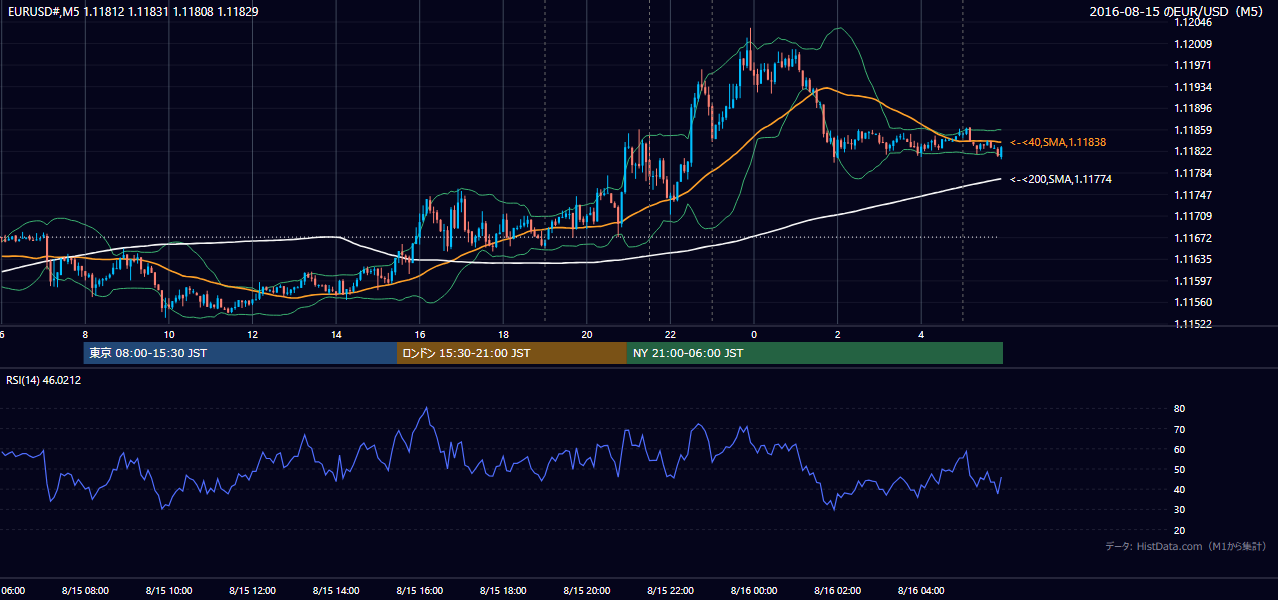Screen dimensions: 1278x600
Task: Click price level 1.11971 on the axis
Action: 1194,65
